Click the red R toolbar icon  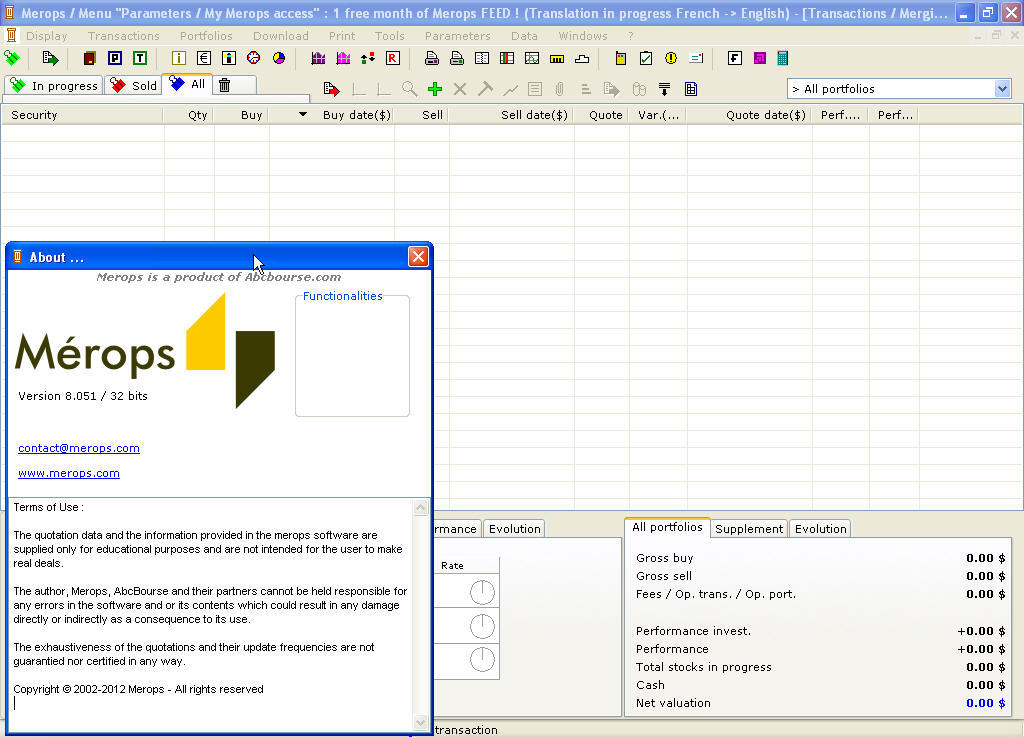click(x=392, y=58)
